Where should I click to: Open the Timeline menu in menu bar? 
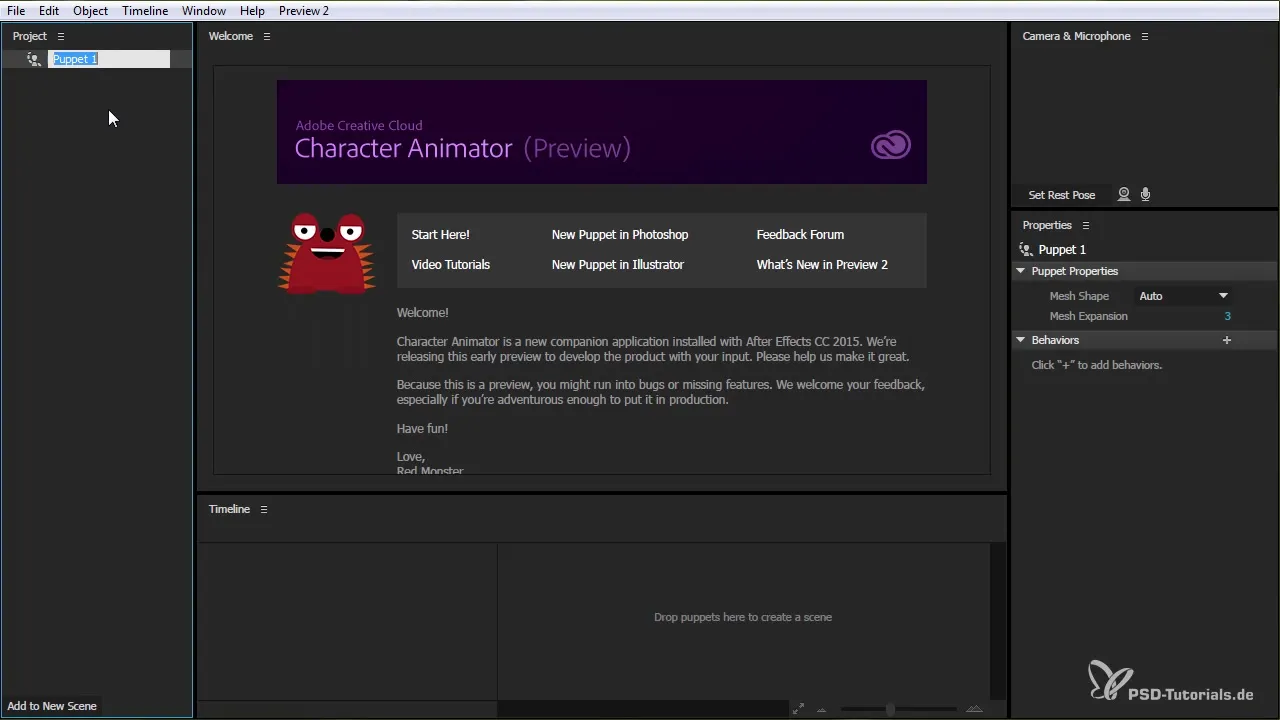pyautogui.click(x=145, y=11)
